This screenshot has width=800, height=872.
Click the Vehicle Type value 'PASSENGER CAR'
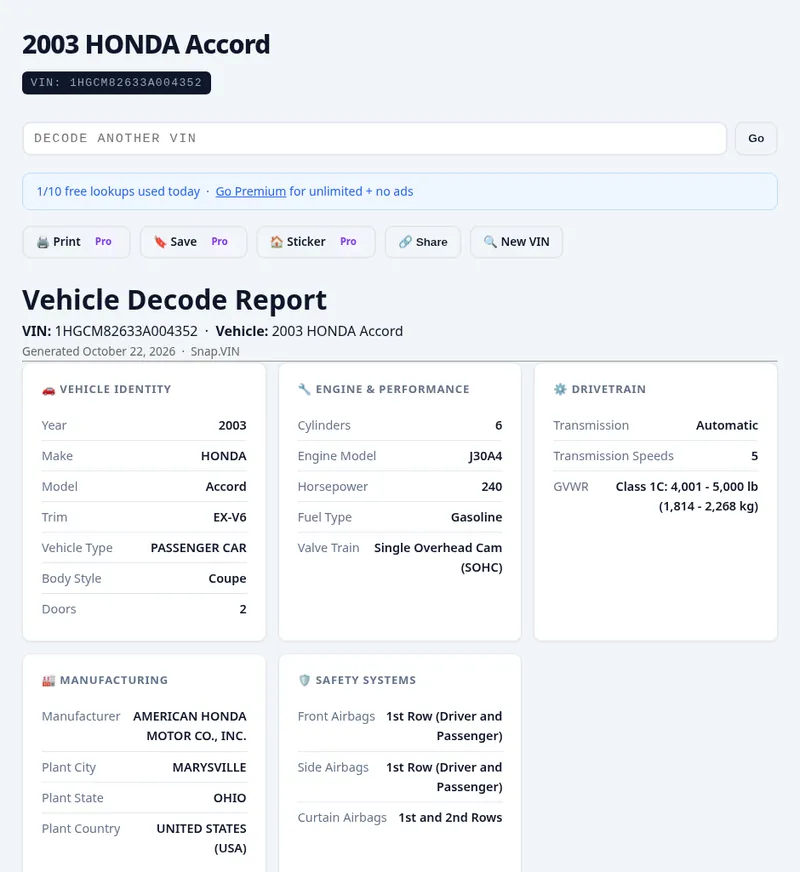[198, 548]
